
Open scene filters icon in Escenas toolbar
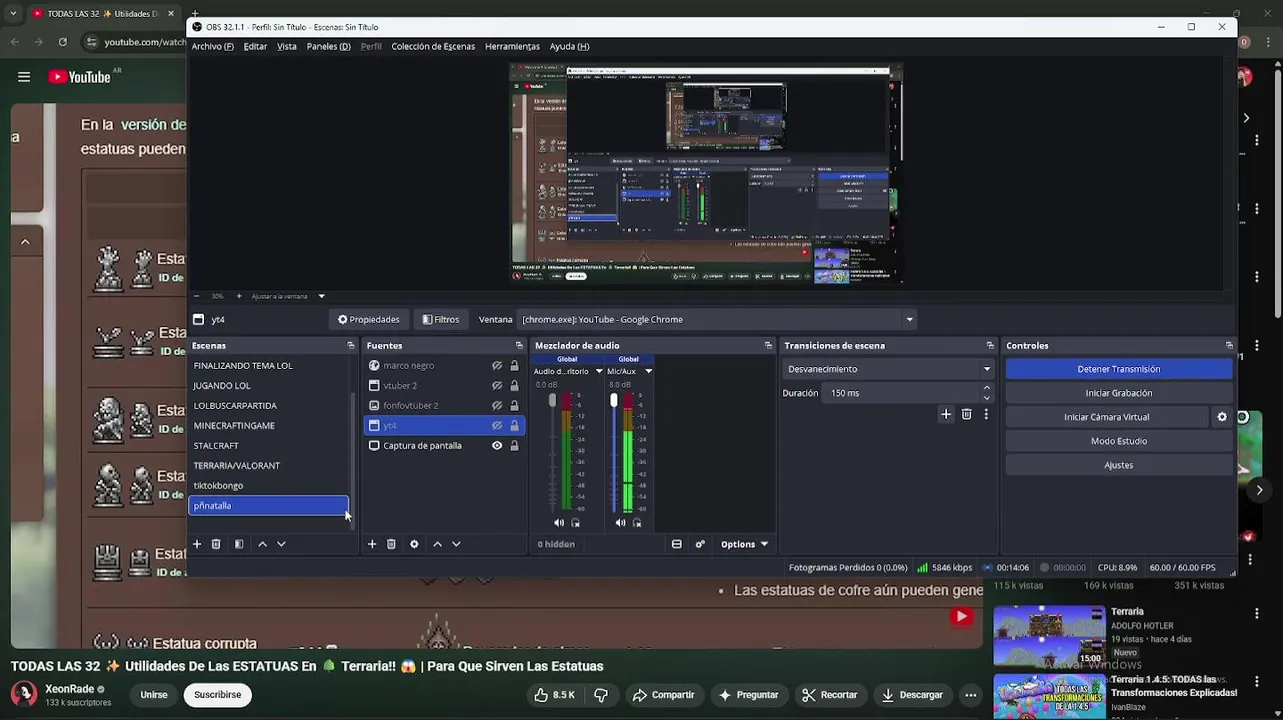pos(239,544)
